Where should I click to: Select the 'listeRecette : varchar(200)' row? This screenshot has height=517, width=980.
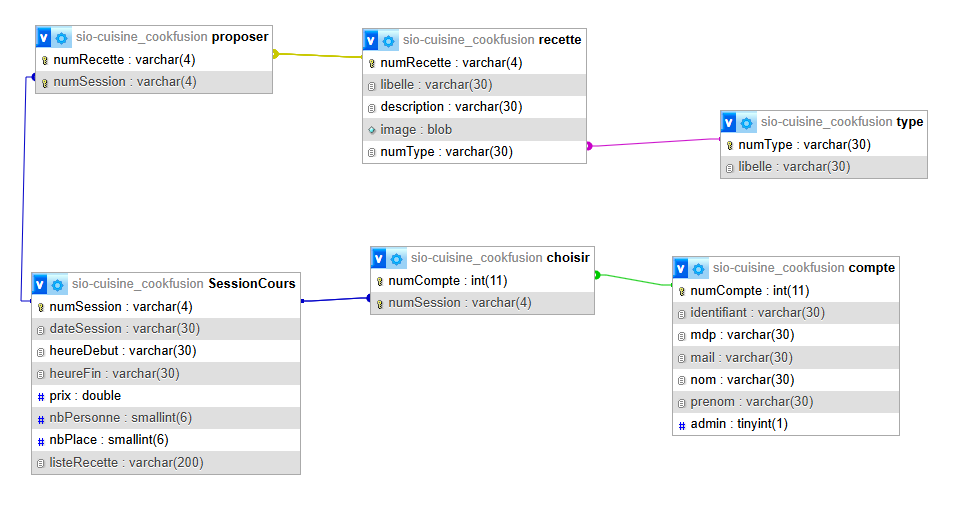point(166,463)
